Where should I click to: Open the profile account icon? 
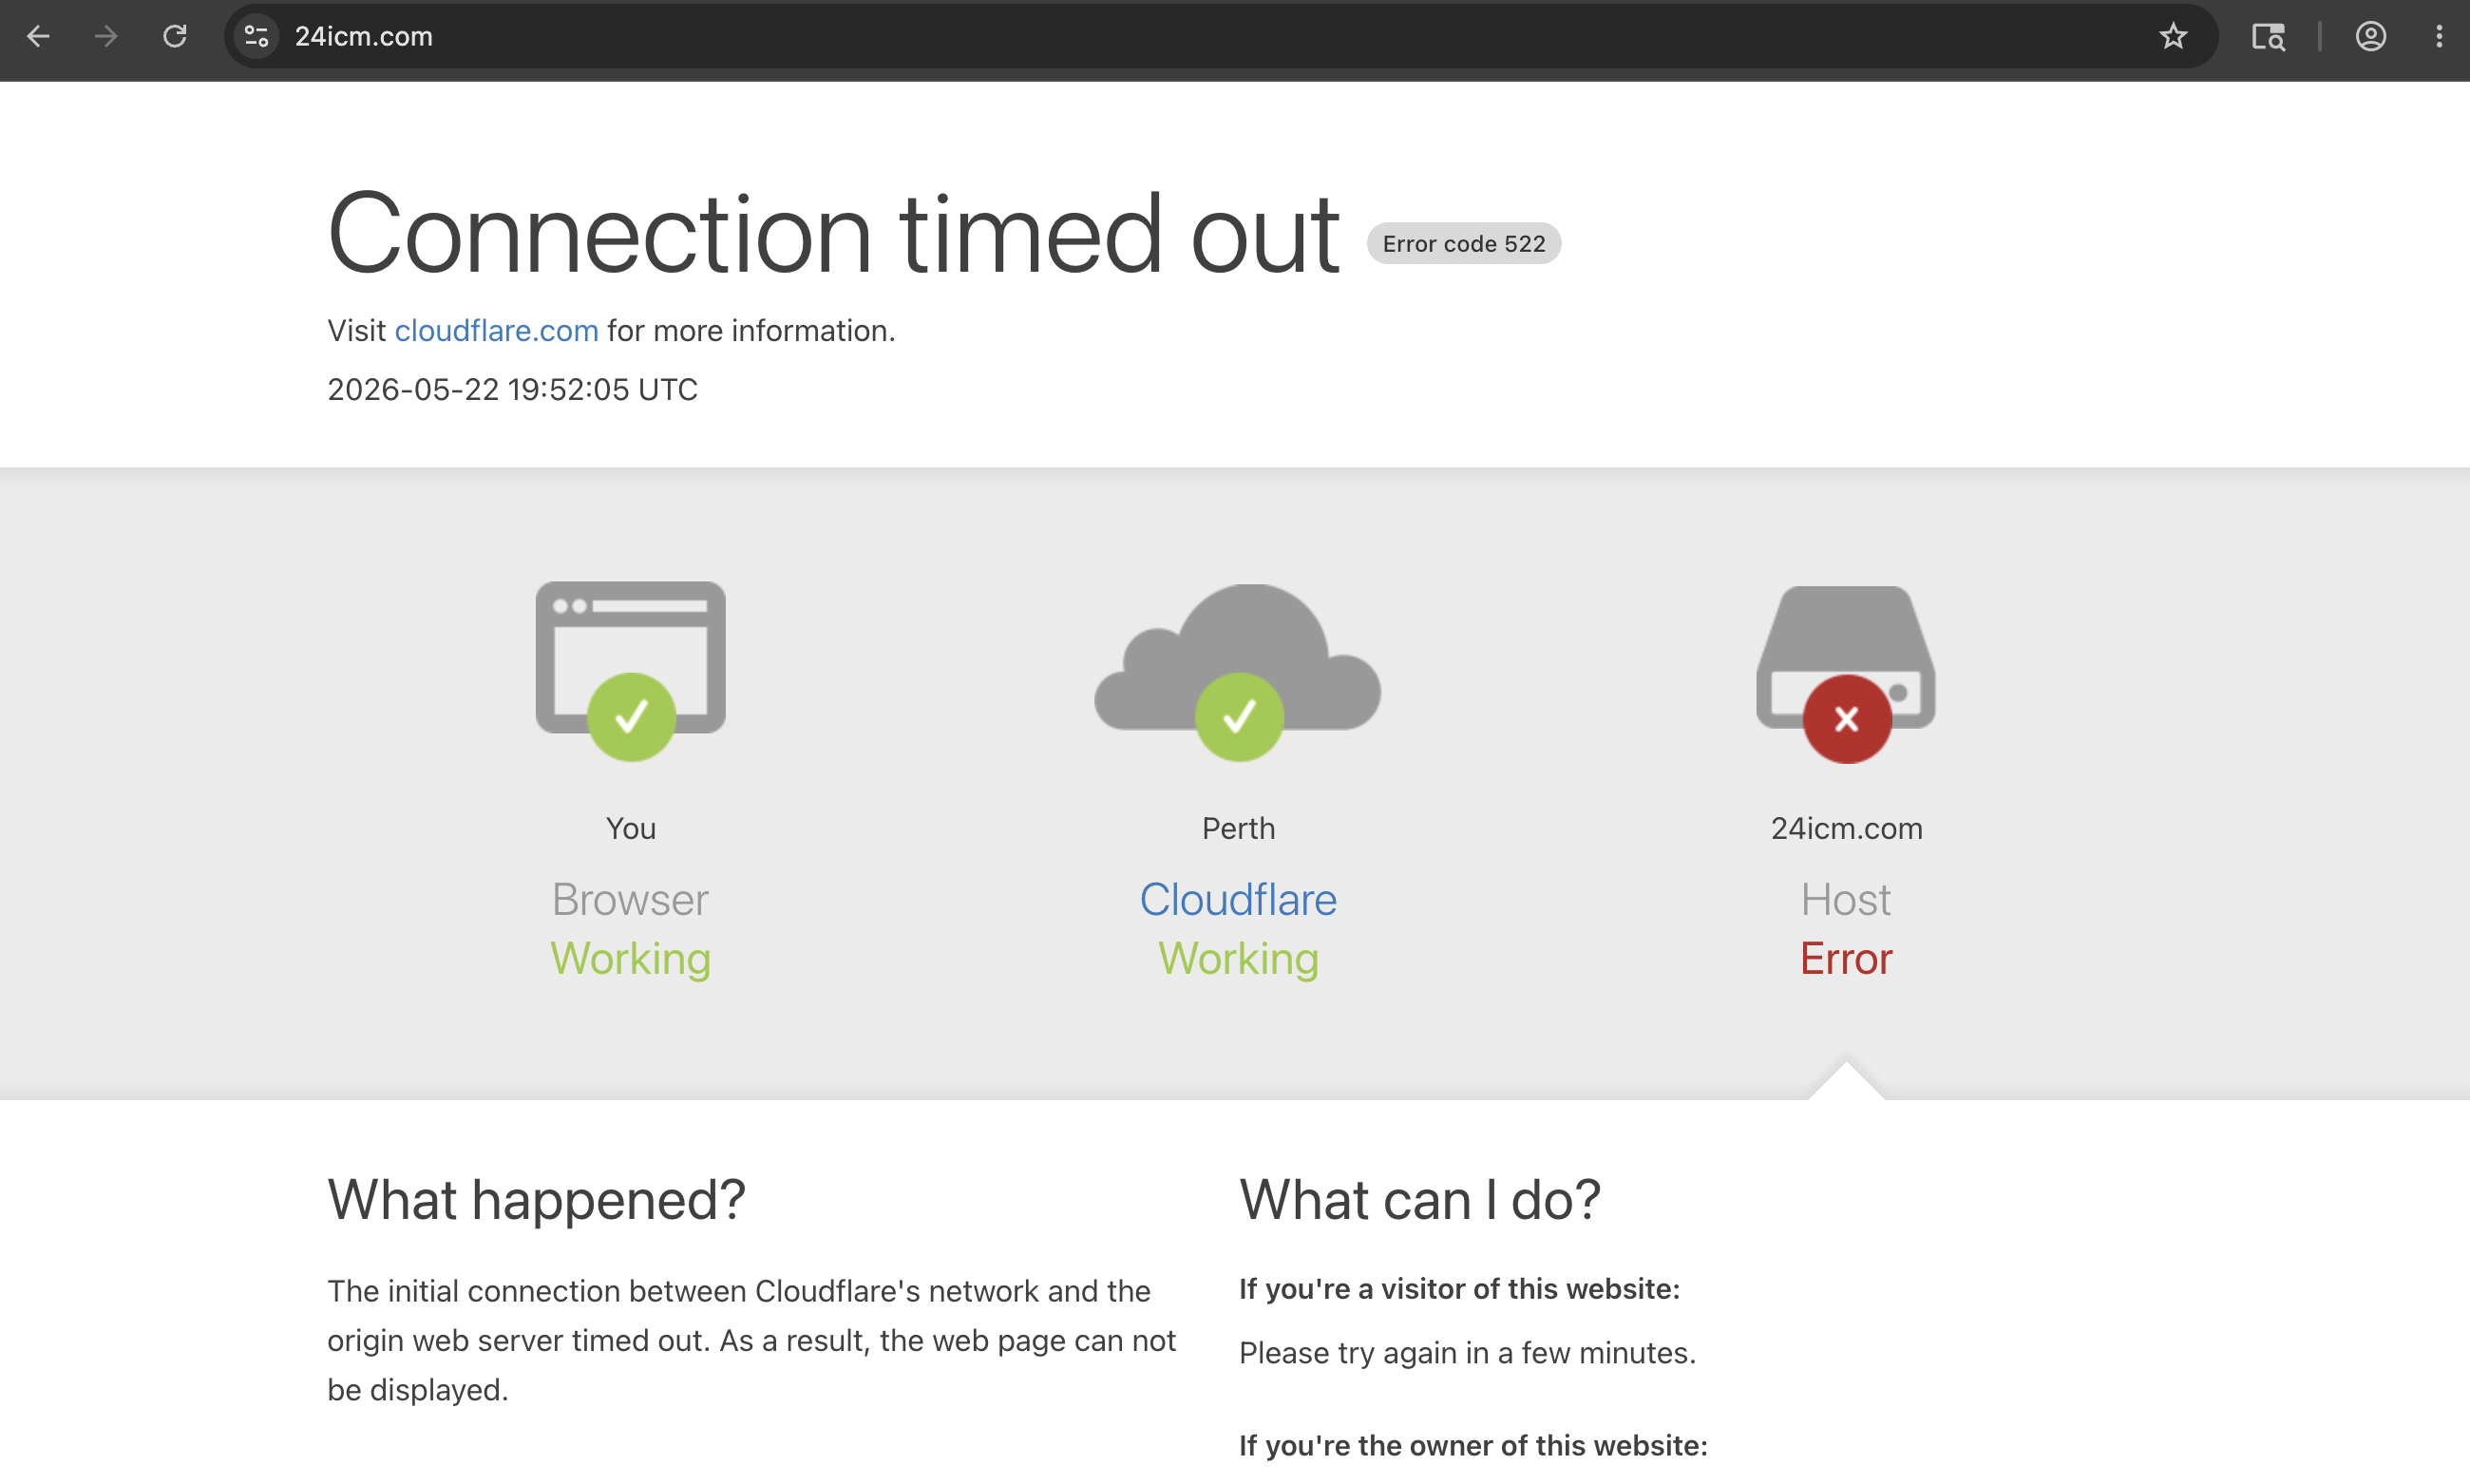tap(2371, 37)
